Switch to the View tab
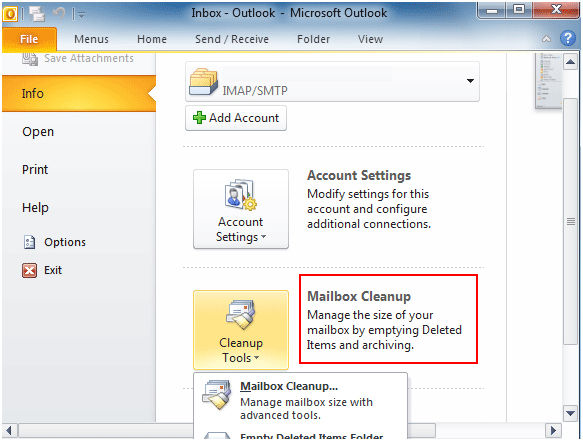This screenshot has height=441, width=583. pos(370,39)
